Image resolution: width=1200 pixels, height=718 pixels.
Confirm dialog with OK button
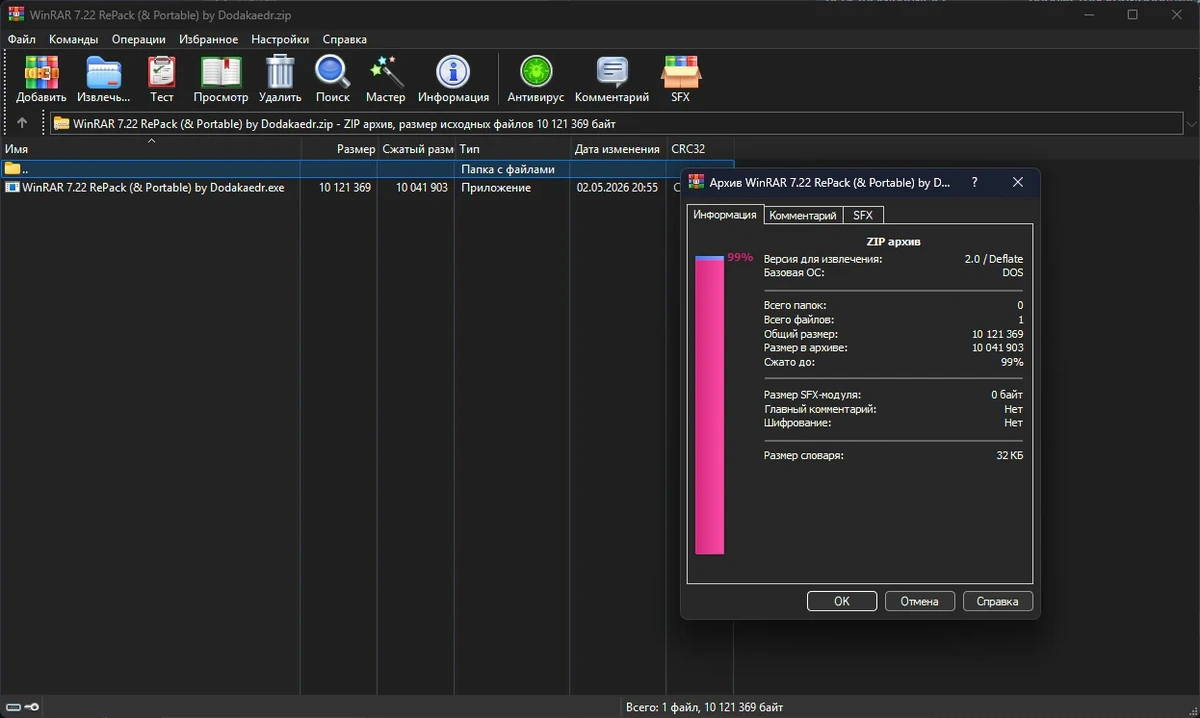pos(841,601)
